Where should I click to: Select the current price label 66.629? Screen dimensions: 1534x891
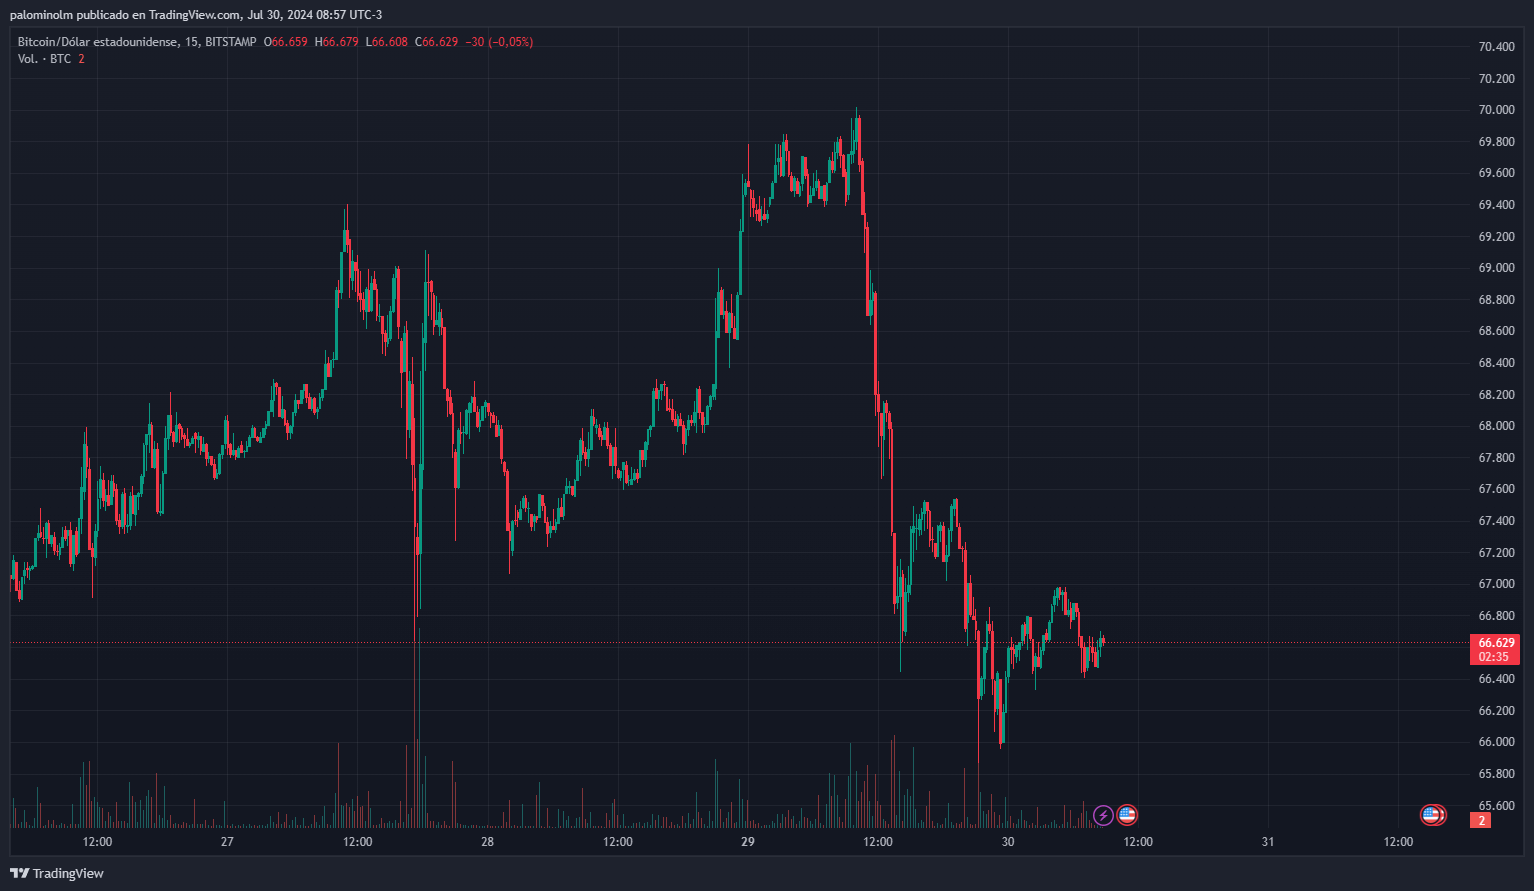pyautogui.click(x=1496, y=643)
